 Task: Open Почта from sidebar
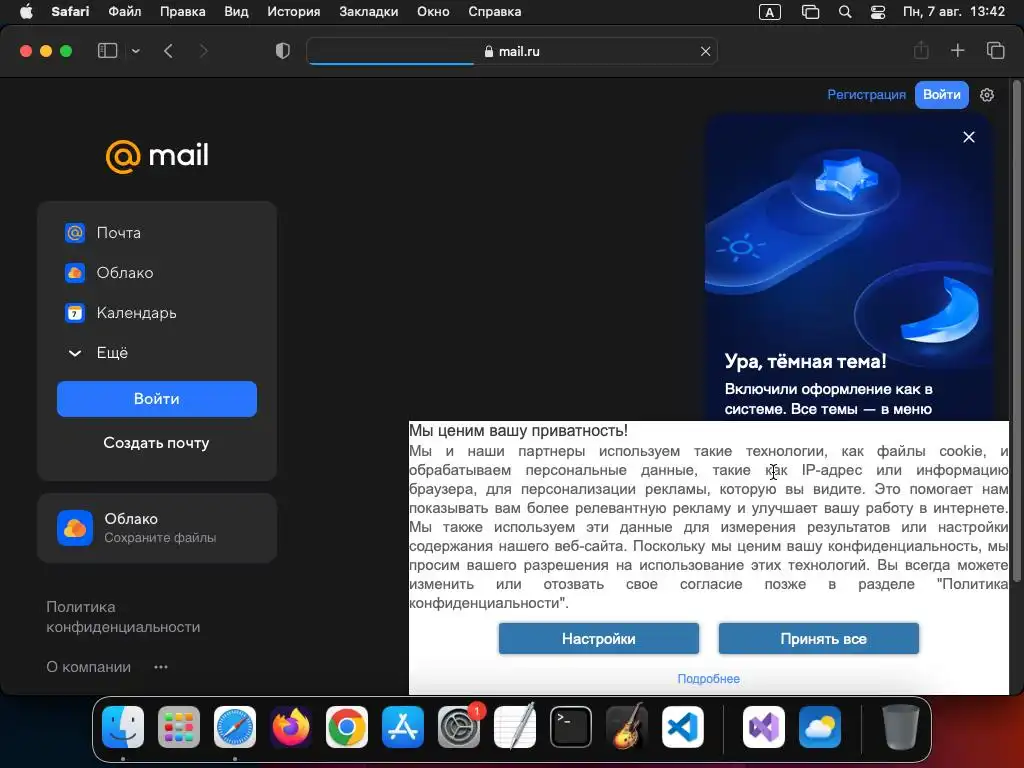pyautogui.click(x=103, y=232)
